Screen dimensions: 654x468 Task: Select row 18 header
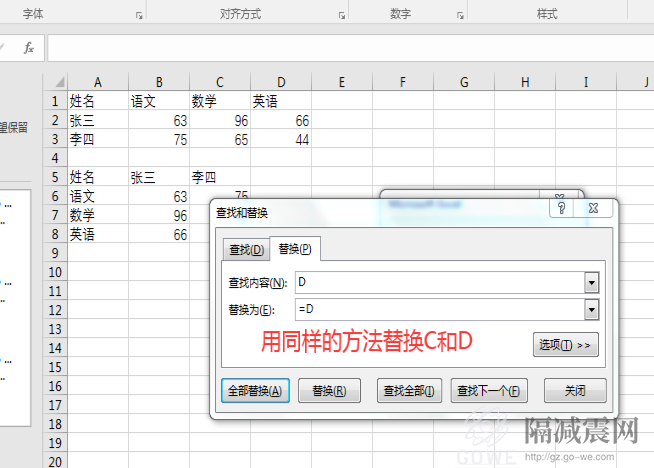point(55,424)
